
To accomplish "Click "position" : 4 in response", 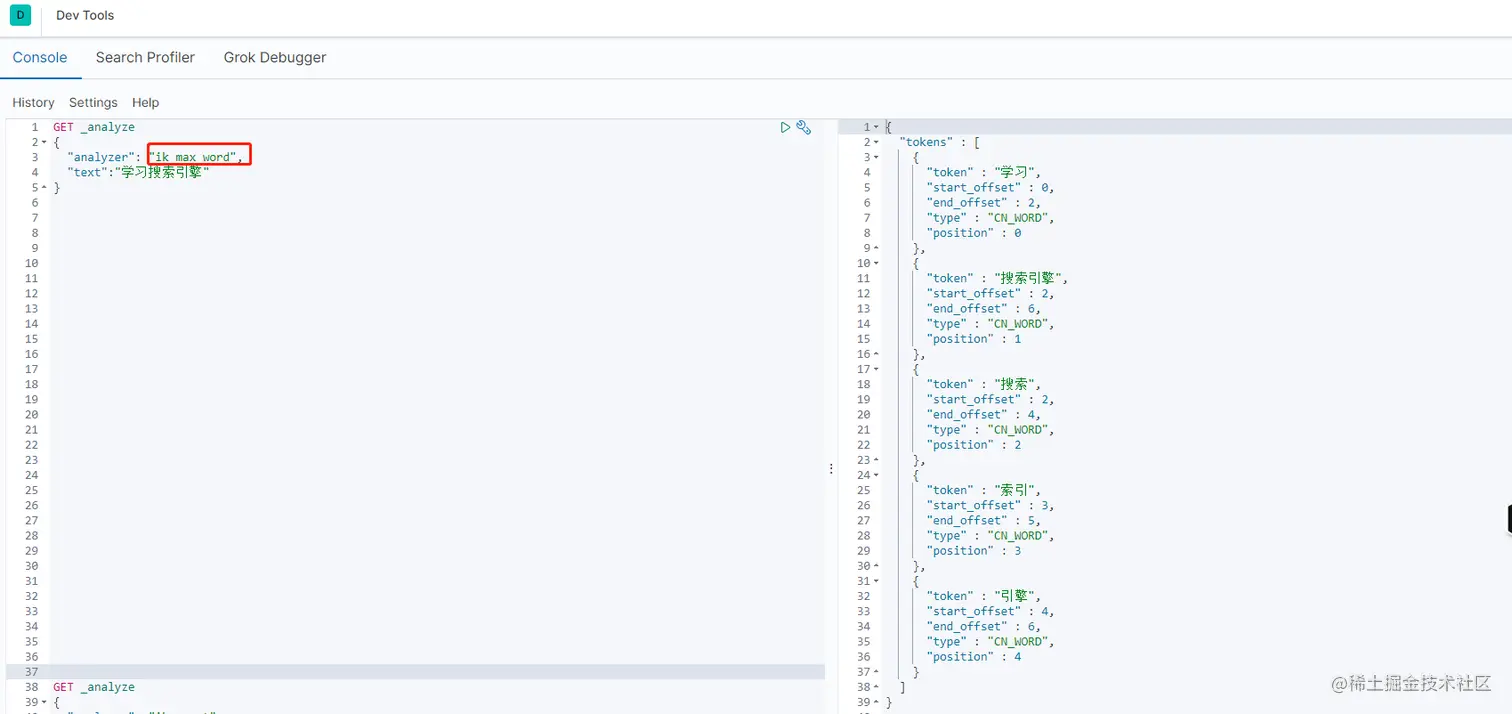I will tap(973, 657).
